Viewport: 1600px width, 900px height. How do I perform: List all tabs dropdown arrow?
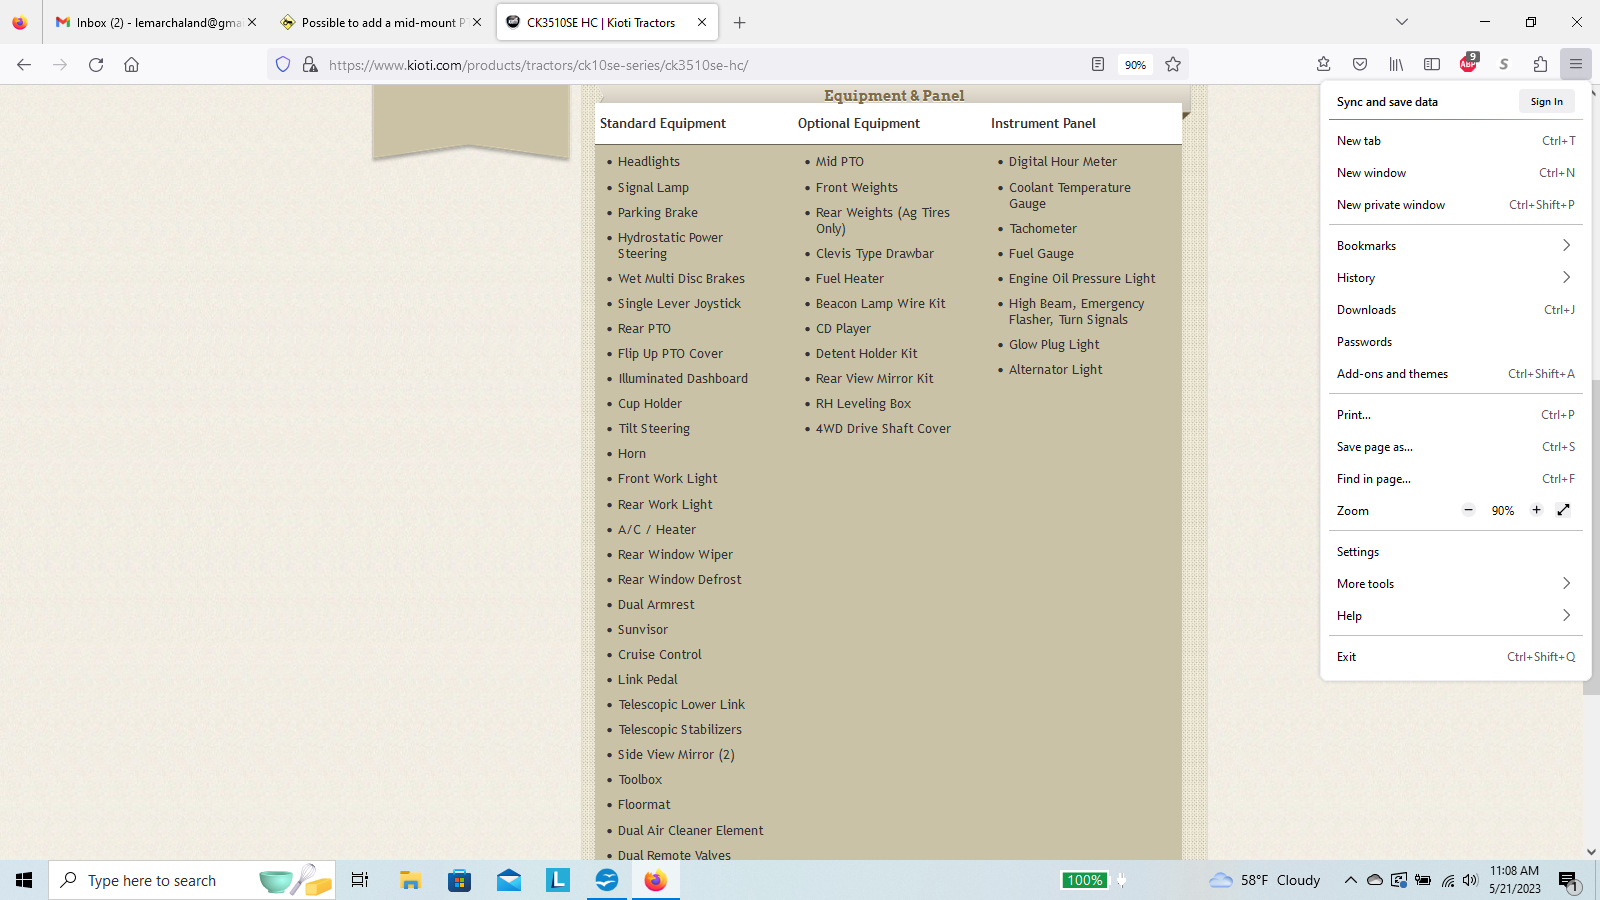[1402, 22]
